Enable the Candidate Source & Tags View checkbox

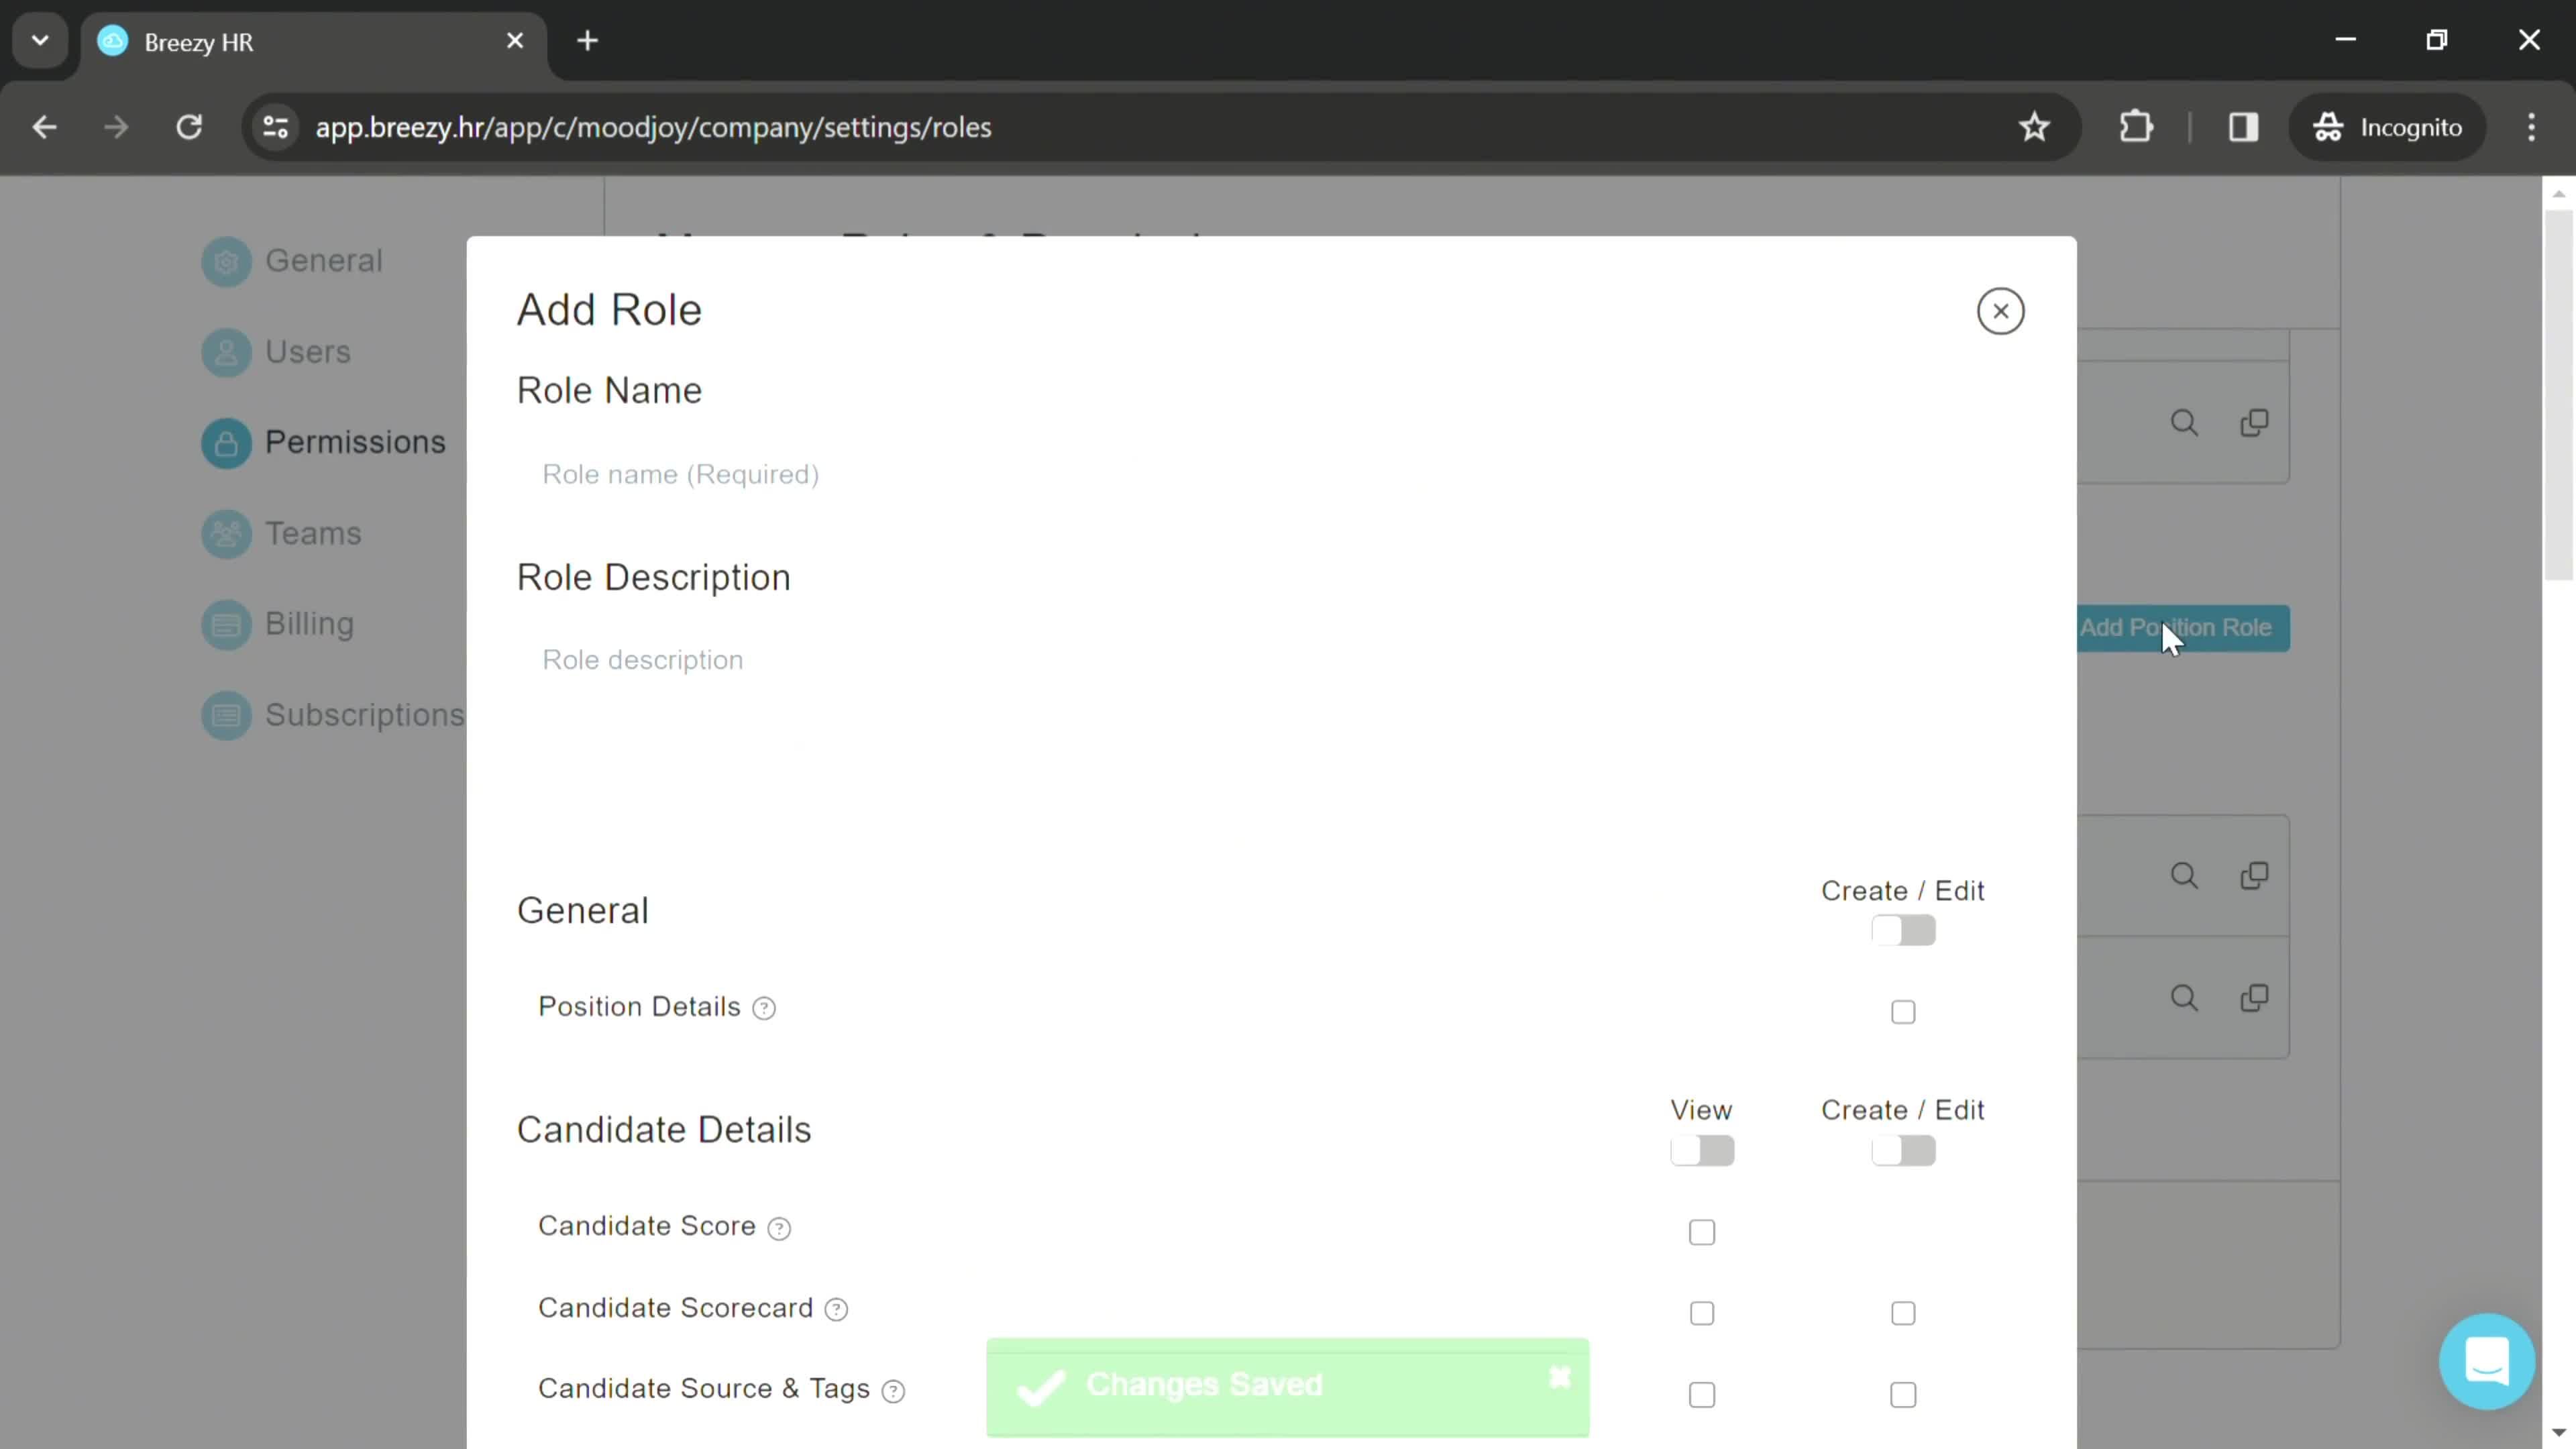point(1702,1394)
